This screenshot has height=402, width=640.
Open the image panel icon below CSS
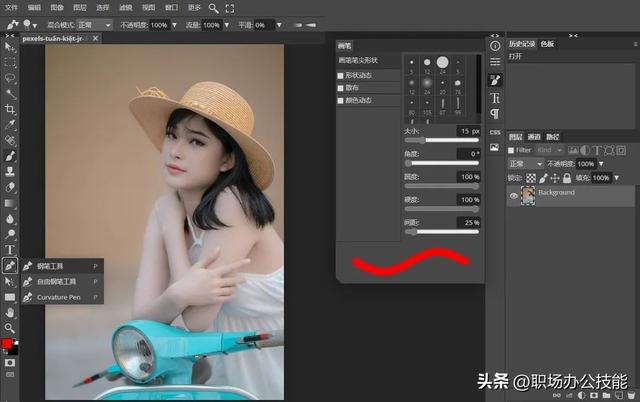[495, 147]
